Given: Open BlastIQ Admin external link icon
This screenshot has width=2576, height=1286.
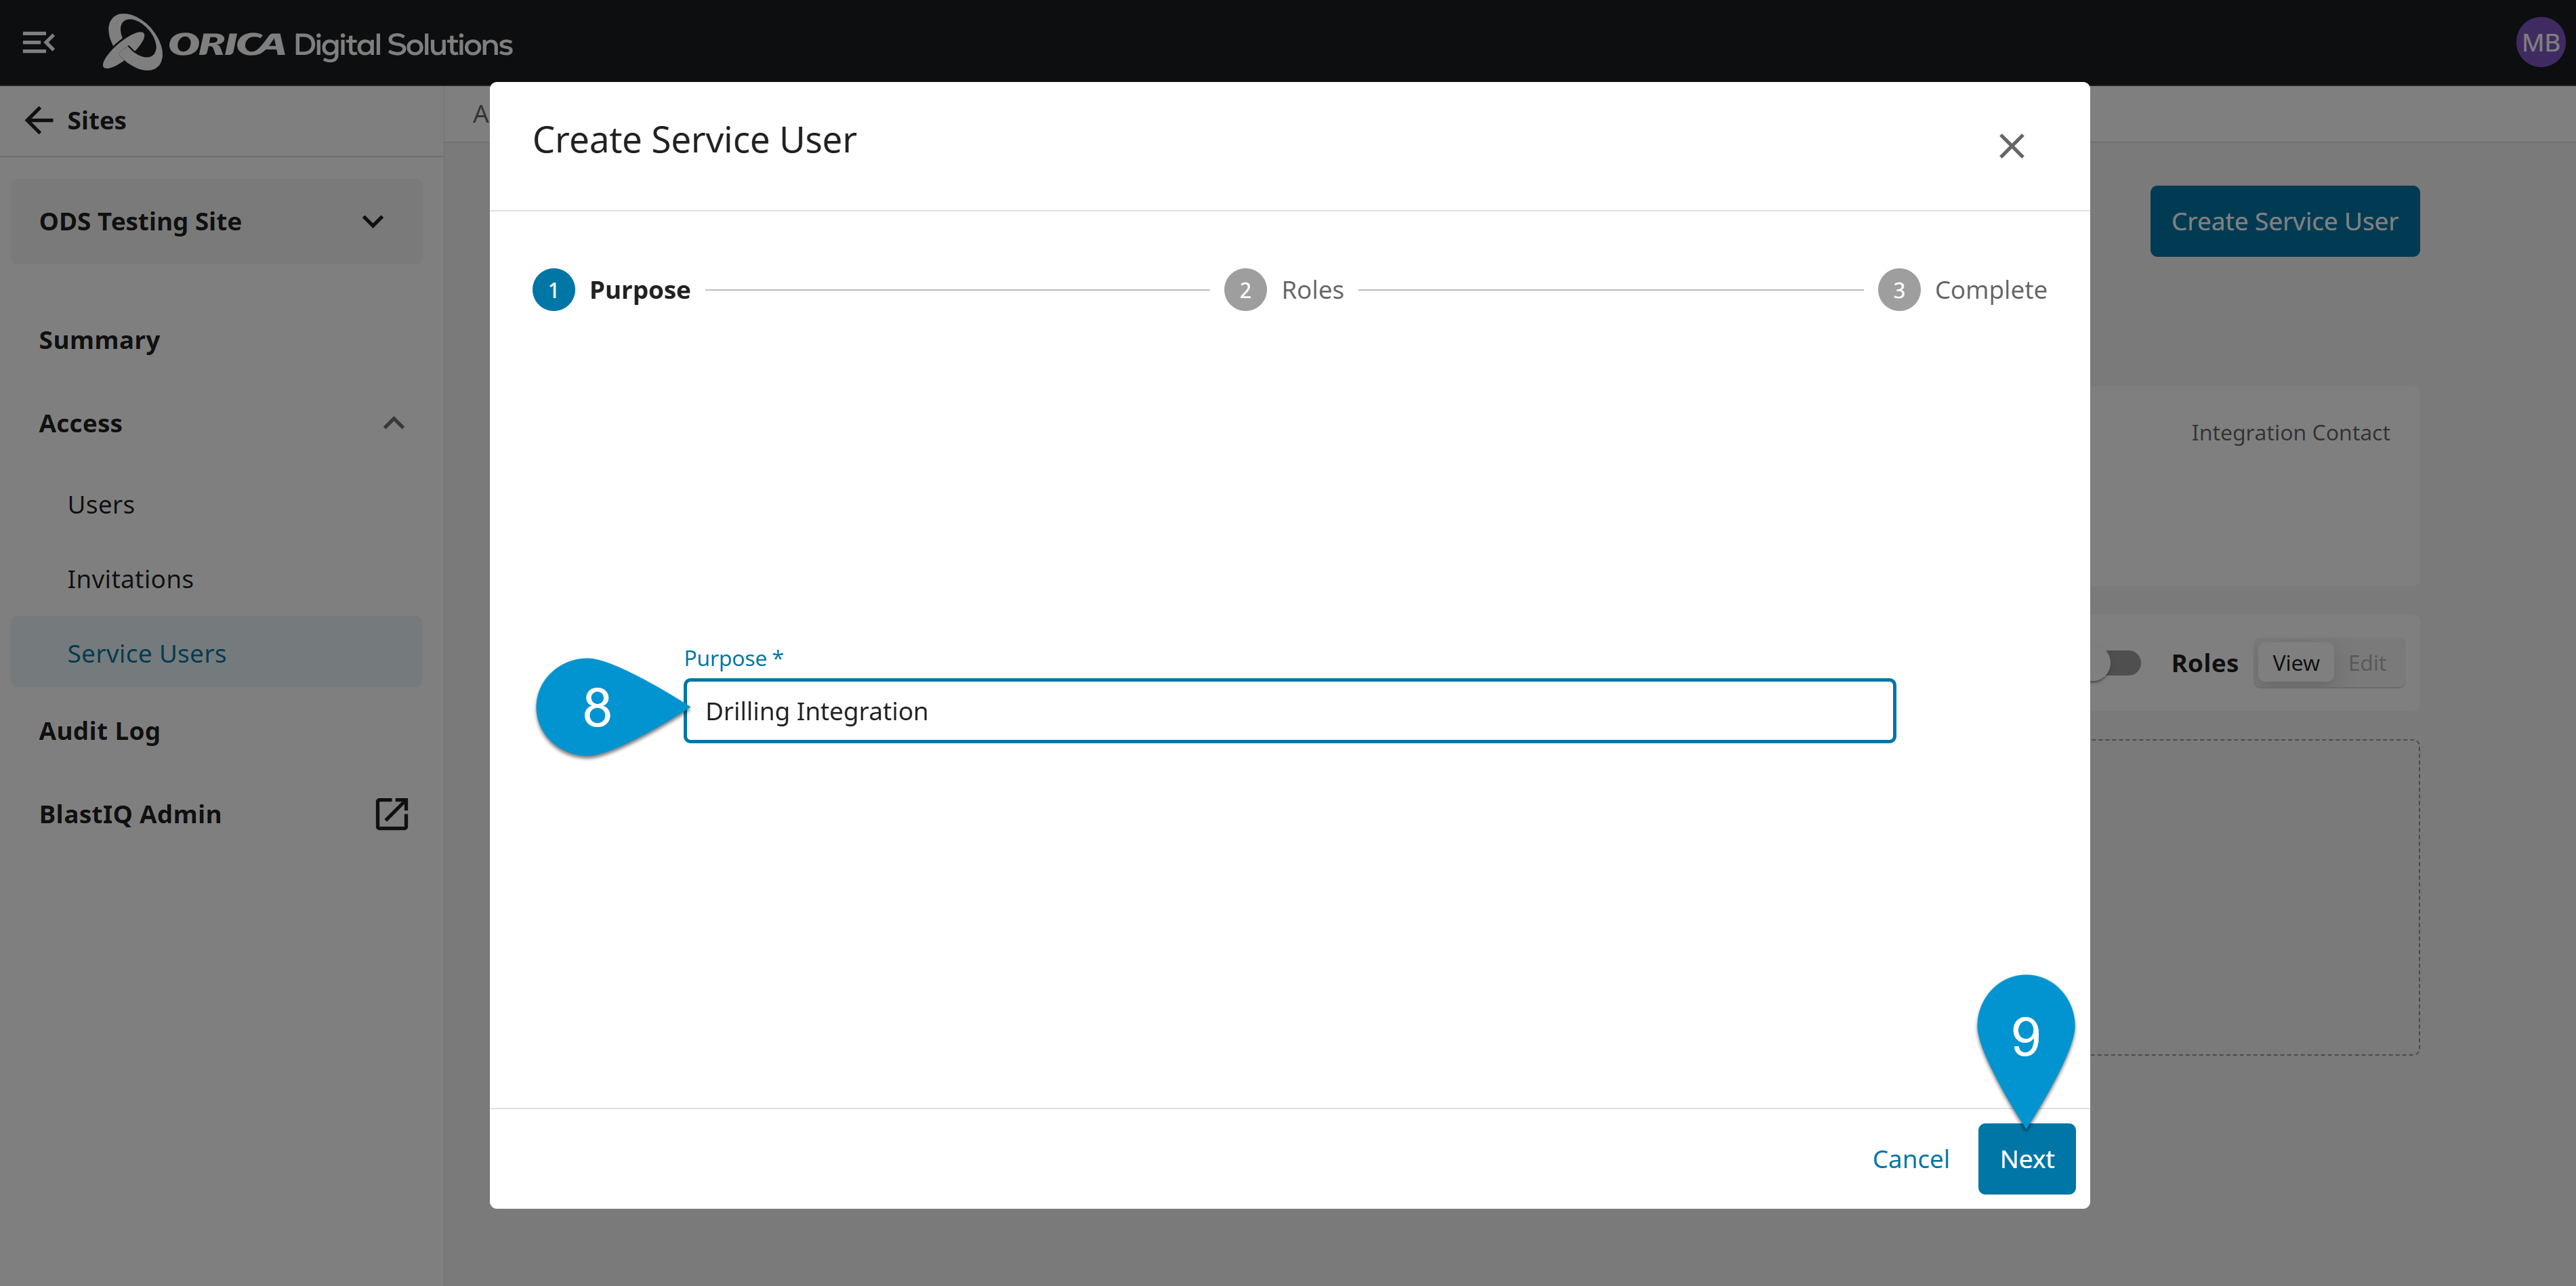Looking at the screenshot, I should (x=391, y=814).
